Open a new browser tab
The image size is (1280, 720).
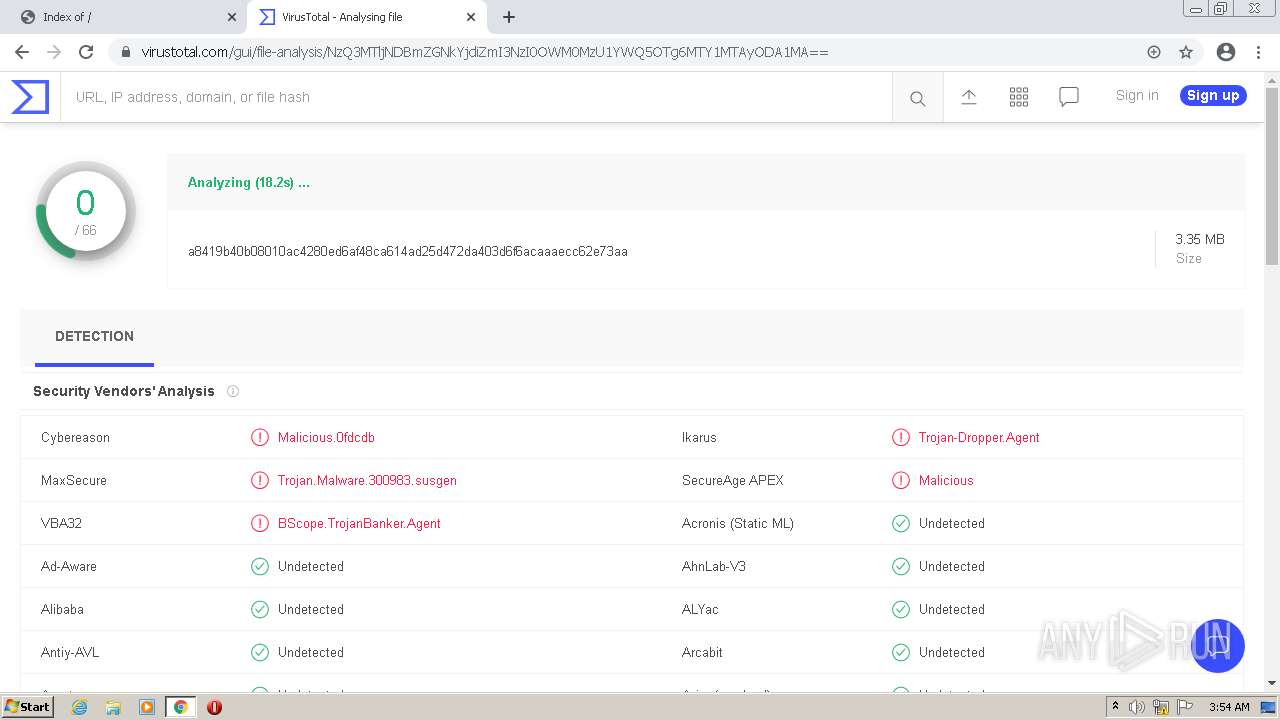pyautogui.click(x=509, y=17)
